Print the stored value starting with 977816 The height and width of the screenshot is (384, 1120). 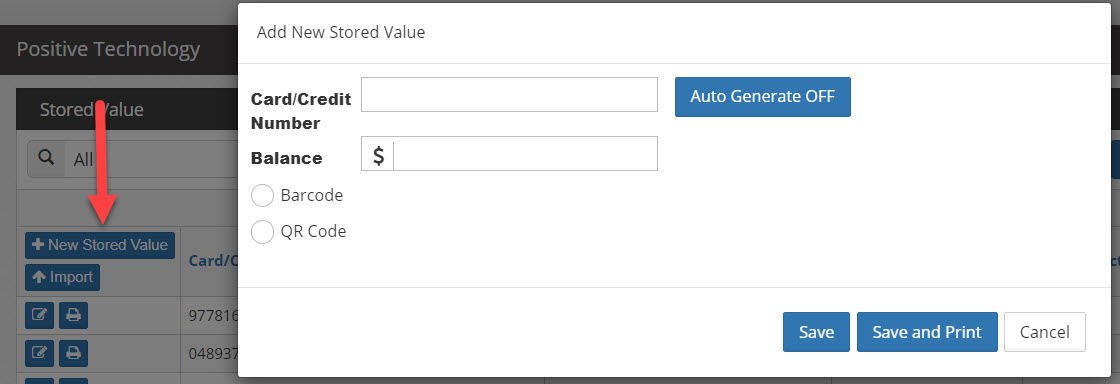click(73, 315)
